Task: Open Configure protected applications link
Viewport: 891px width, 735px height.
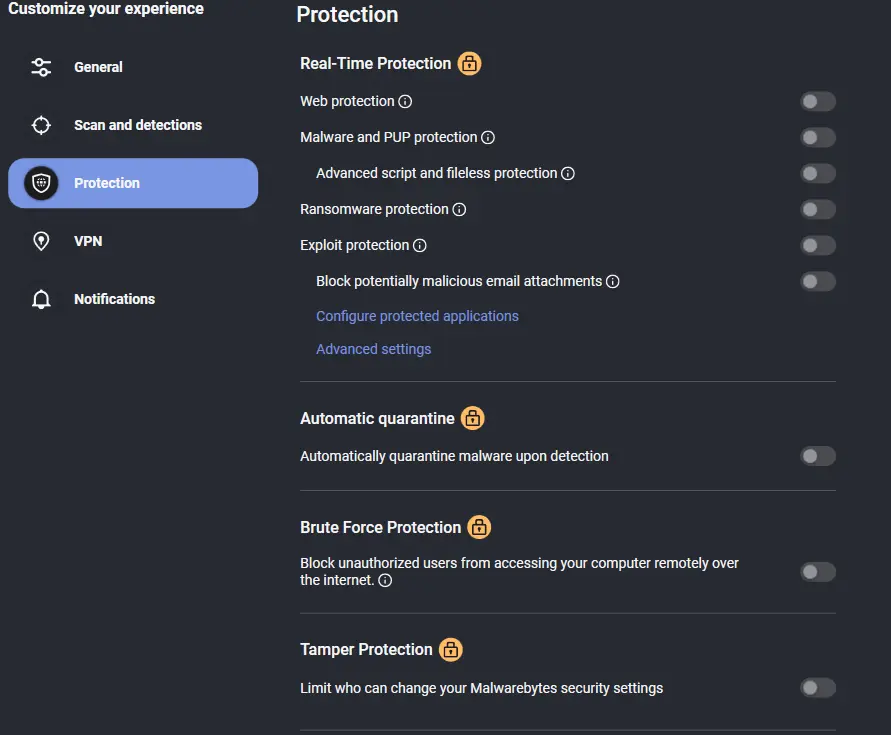Action: click(417, 316)
